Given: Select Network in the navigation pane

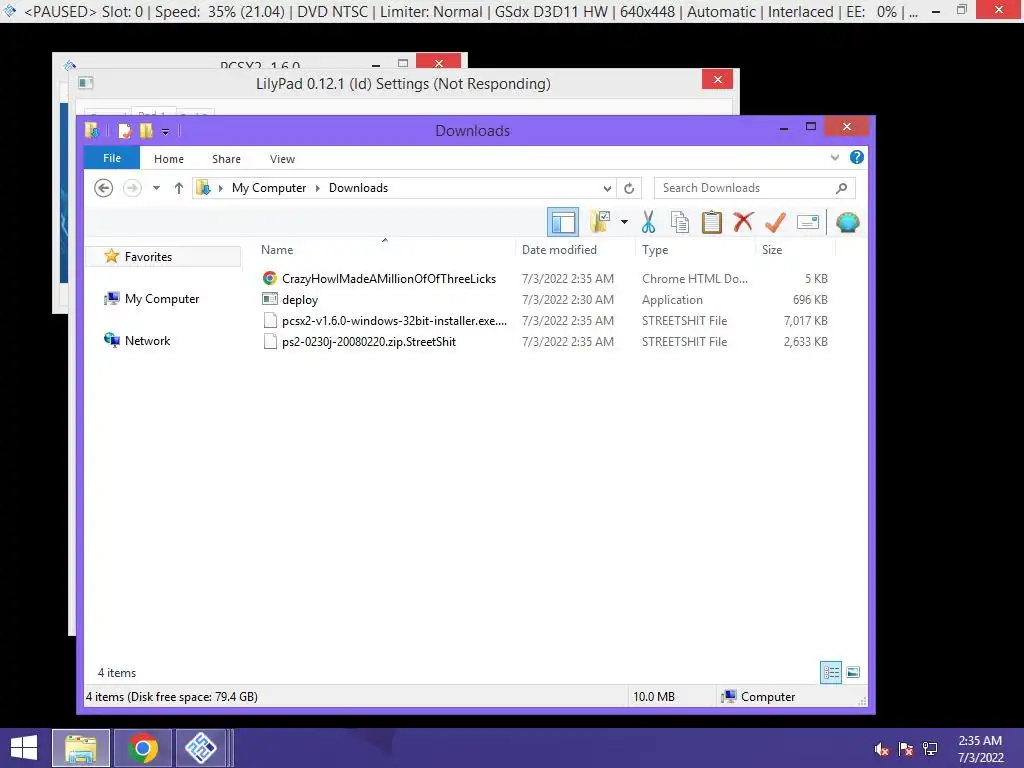Looking at the screenshot, I should (147, 340).
